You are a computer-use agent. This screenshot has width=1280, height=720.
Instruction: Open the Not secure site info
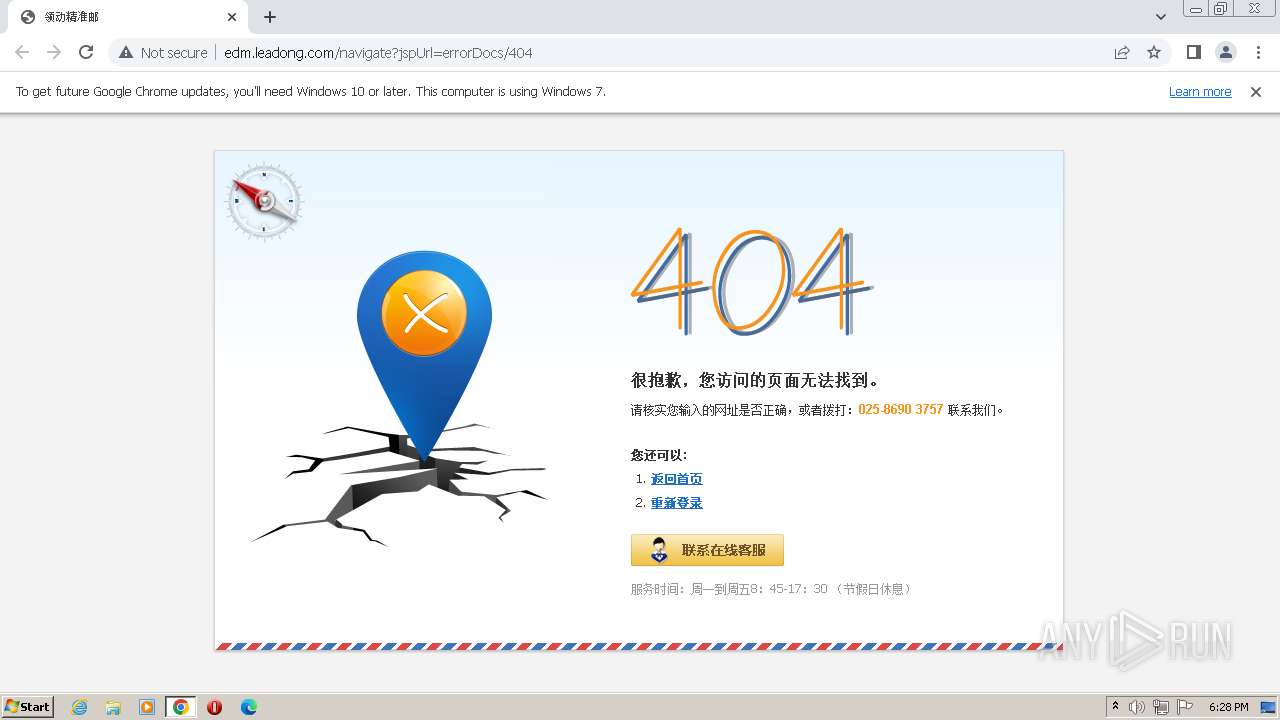tap(163, 52)
